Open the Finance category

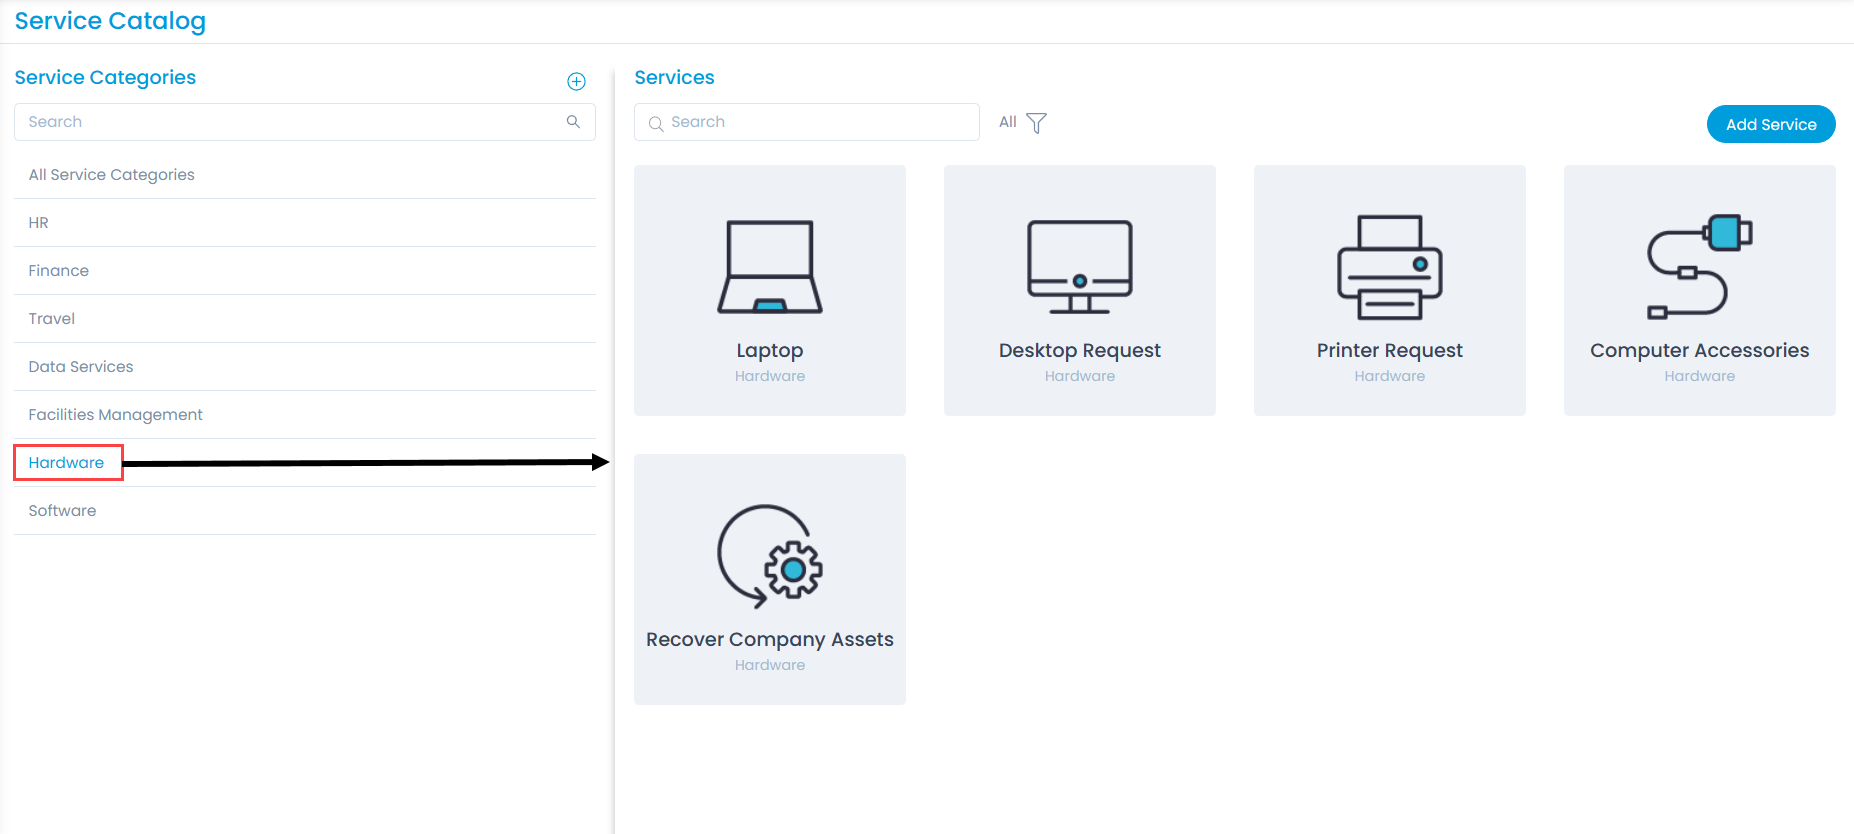point(59,271)
